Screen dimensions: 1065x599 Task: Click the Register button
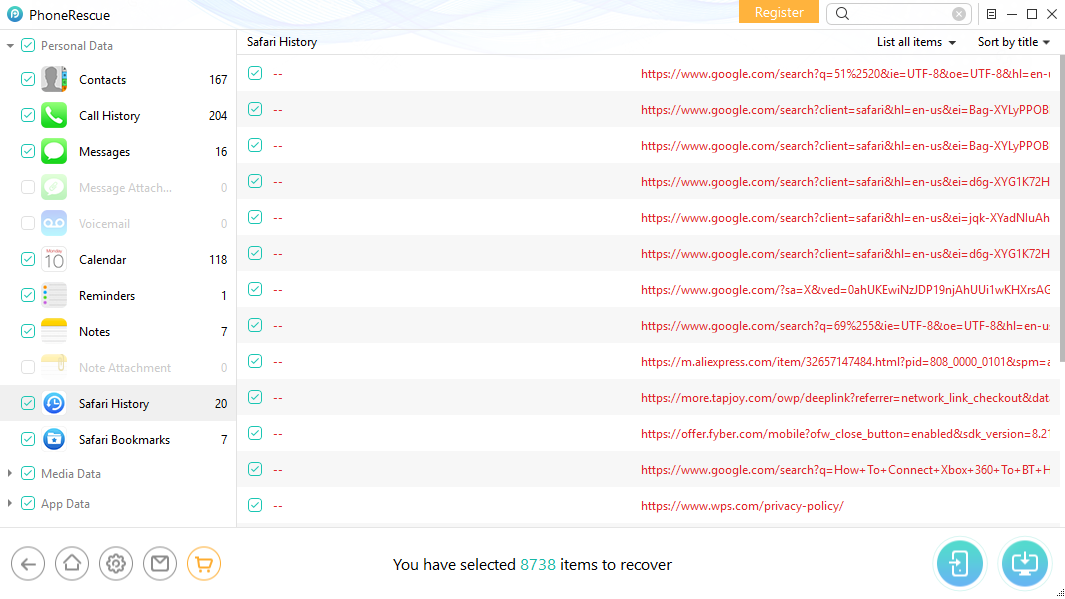click(779, 13)
